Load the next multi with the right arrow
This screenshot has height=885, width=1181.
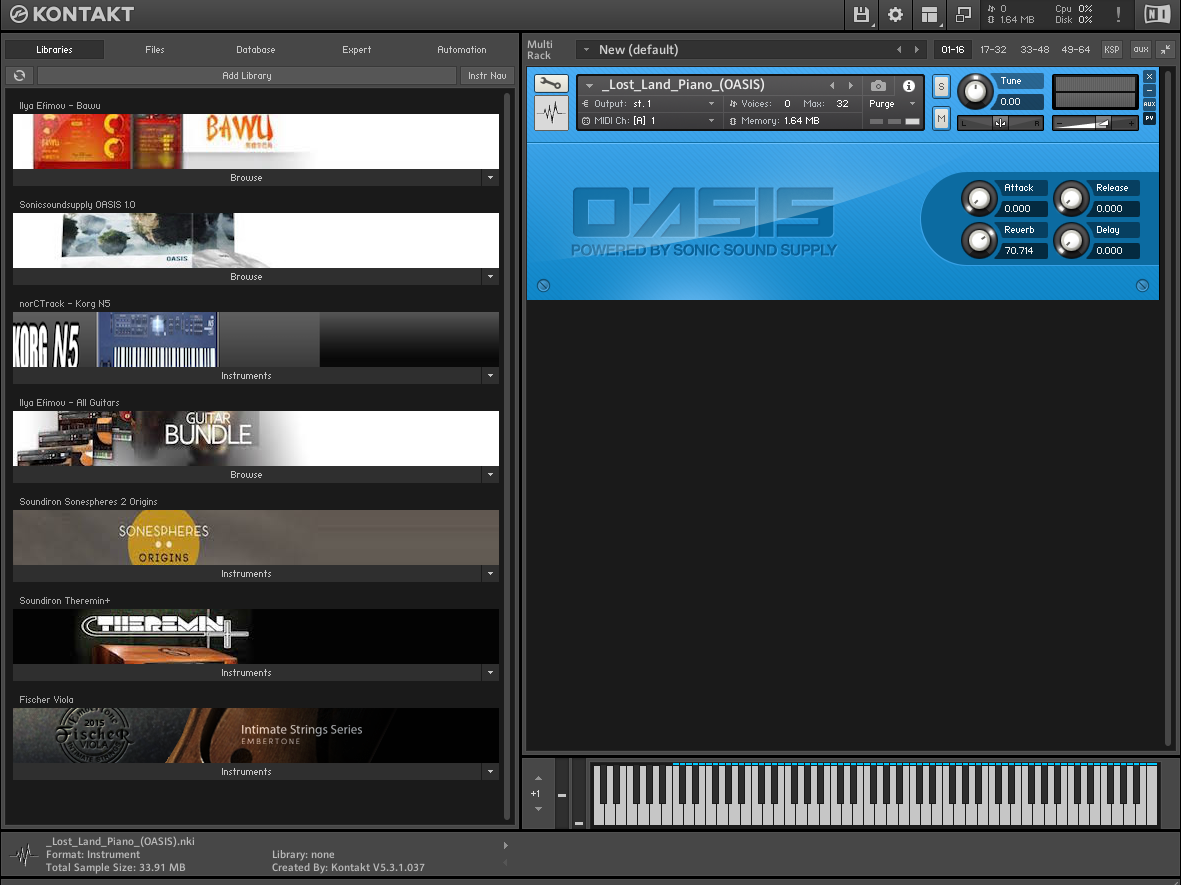click(x=917, y=50)
